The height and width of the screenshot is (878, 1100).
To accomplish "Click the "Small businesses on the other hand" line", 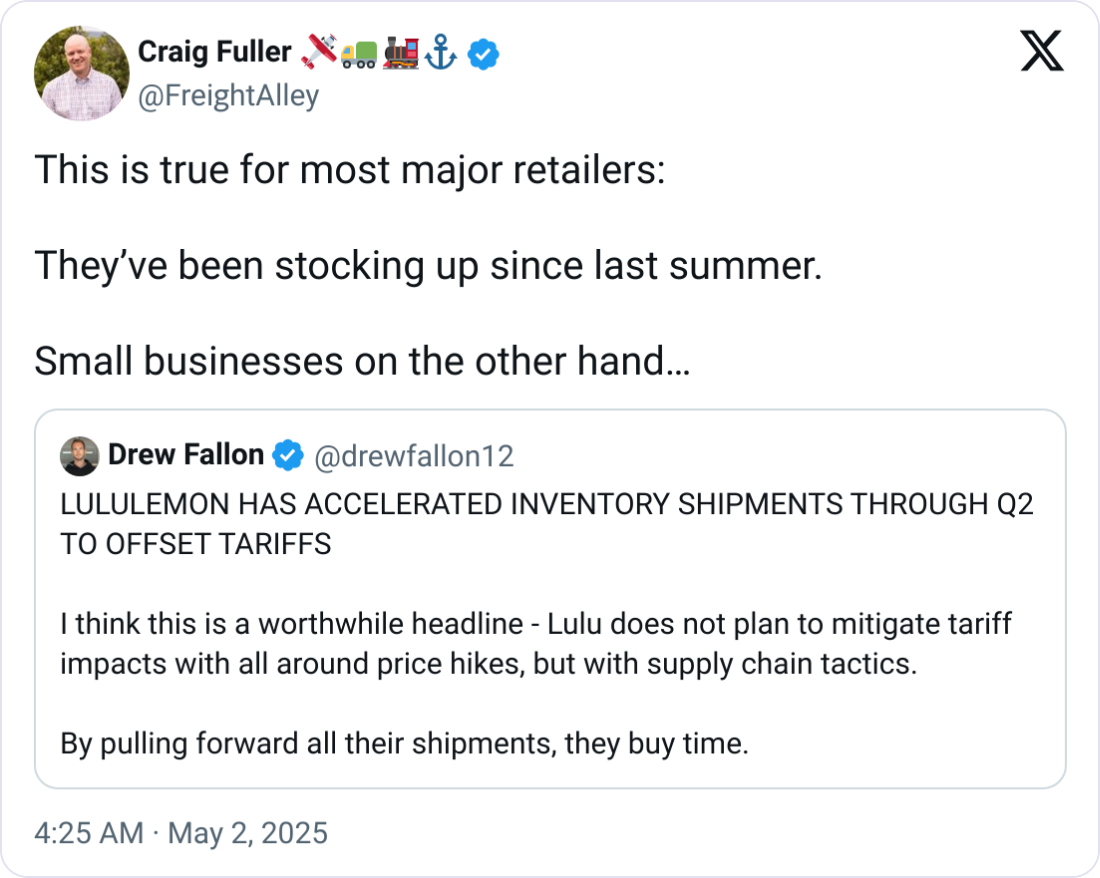I will tap(361, 362).
